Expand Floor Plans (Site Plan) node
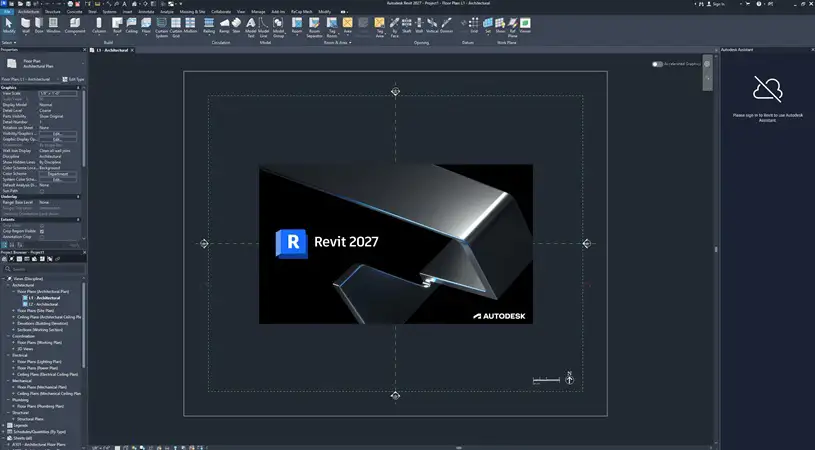 coord(14,311)
